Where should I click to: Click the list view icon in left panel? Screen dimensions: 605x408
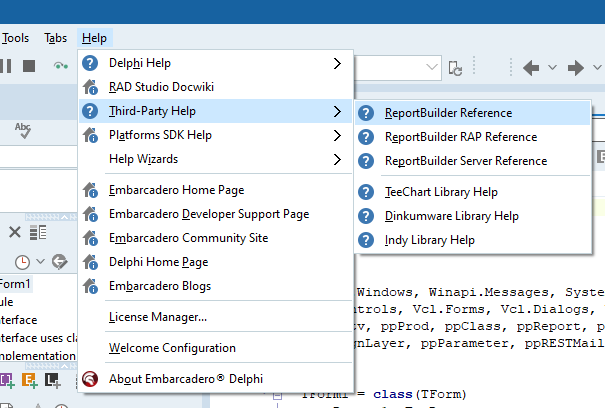pyautogui.click(x=38, y=232)
